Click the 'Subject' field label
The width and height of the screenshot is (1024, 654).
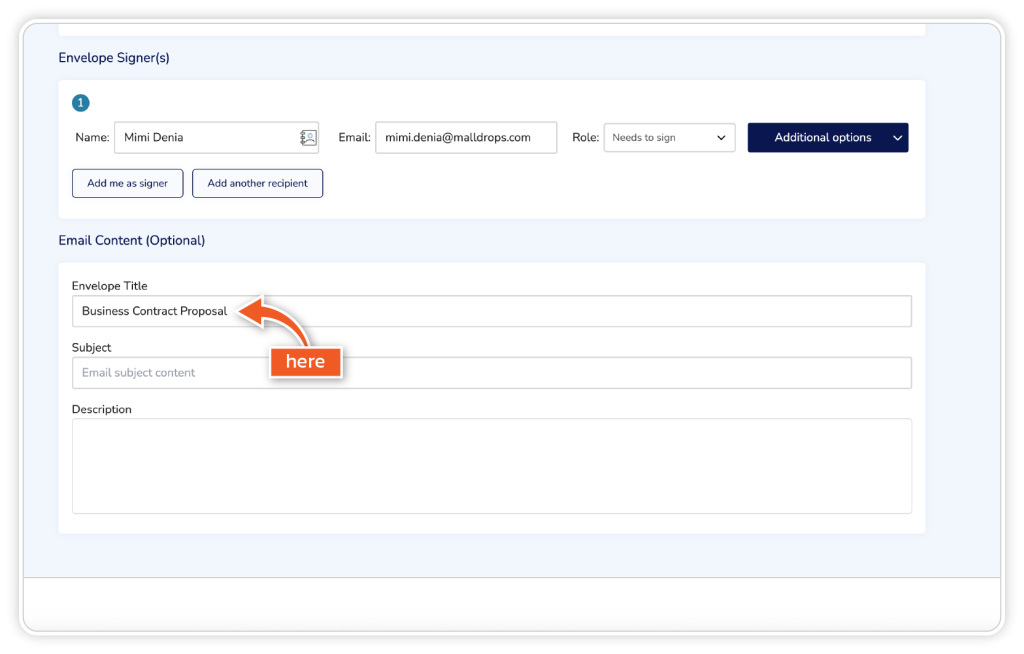click(91, 348)
